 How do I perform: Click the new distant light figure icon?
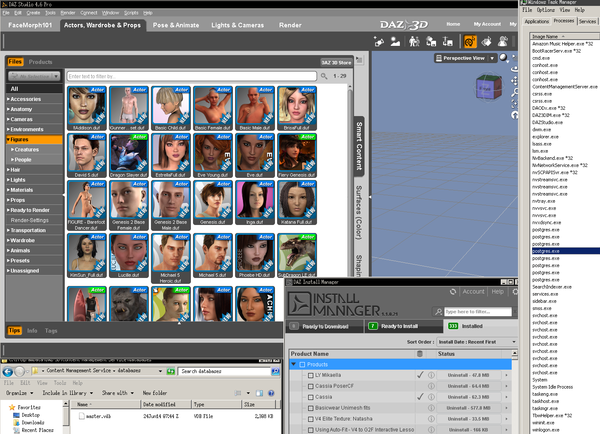pos(395,41)
